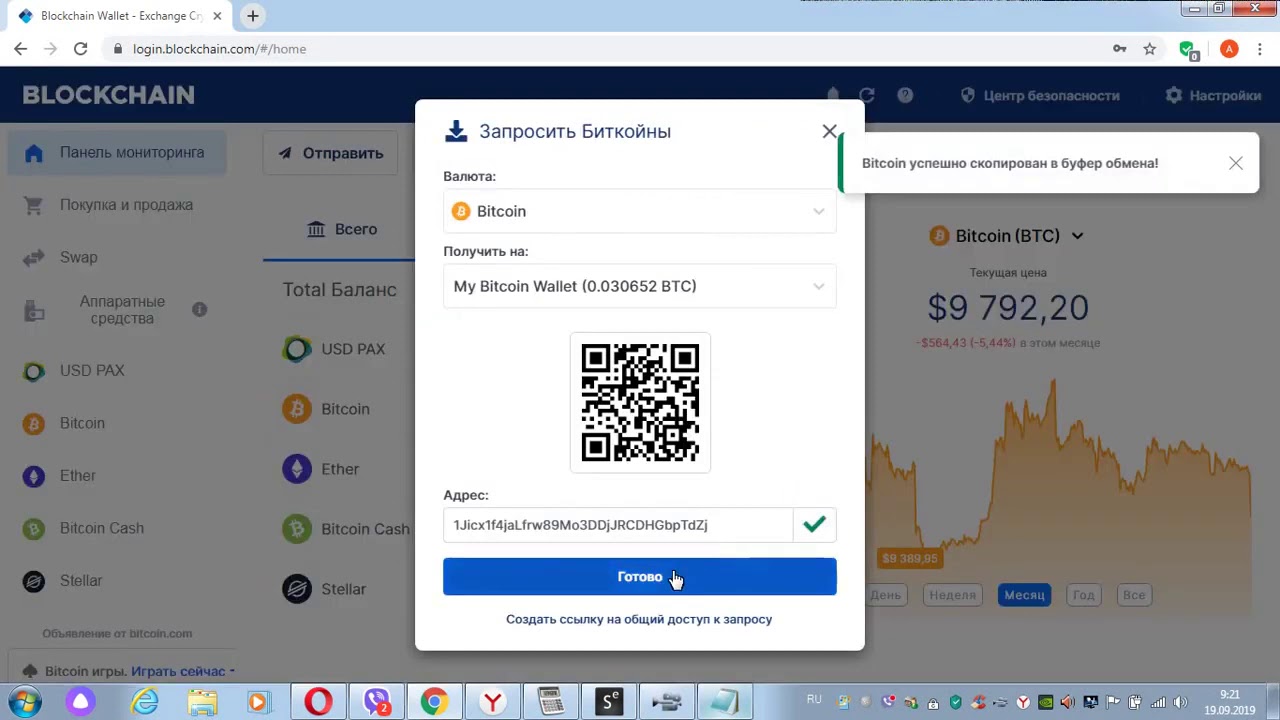Select the Ether sidebar icon

[x=34, y=476]
